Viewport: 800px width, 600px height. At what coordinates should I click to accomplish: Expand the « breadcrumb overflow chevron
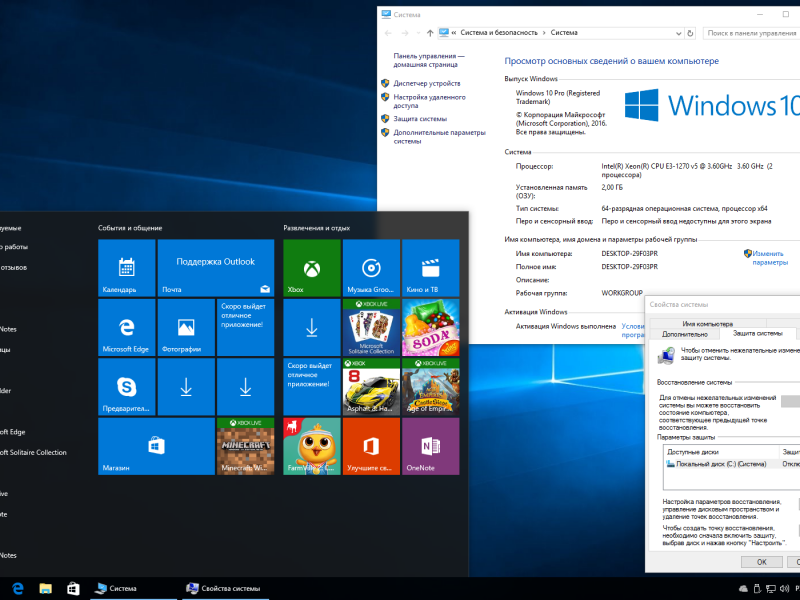pyautogui.click(x=454, y=33)
